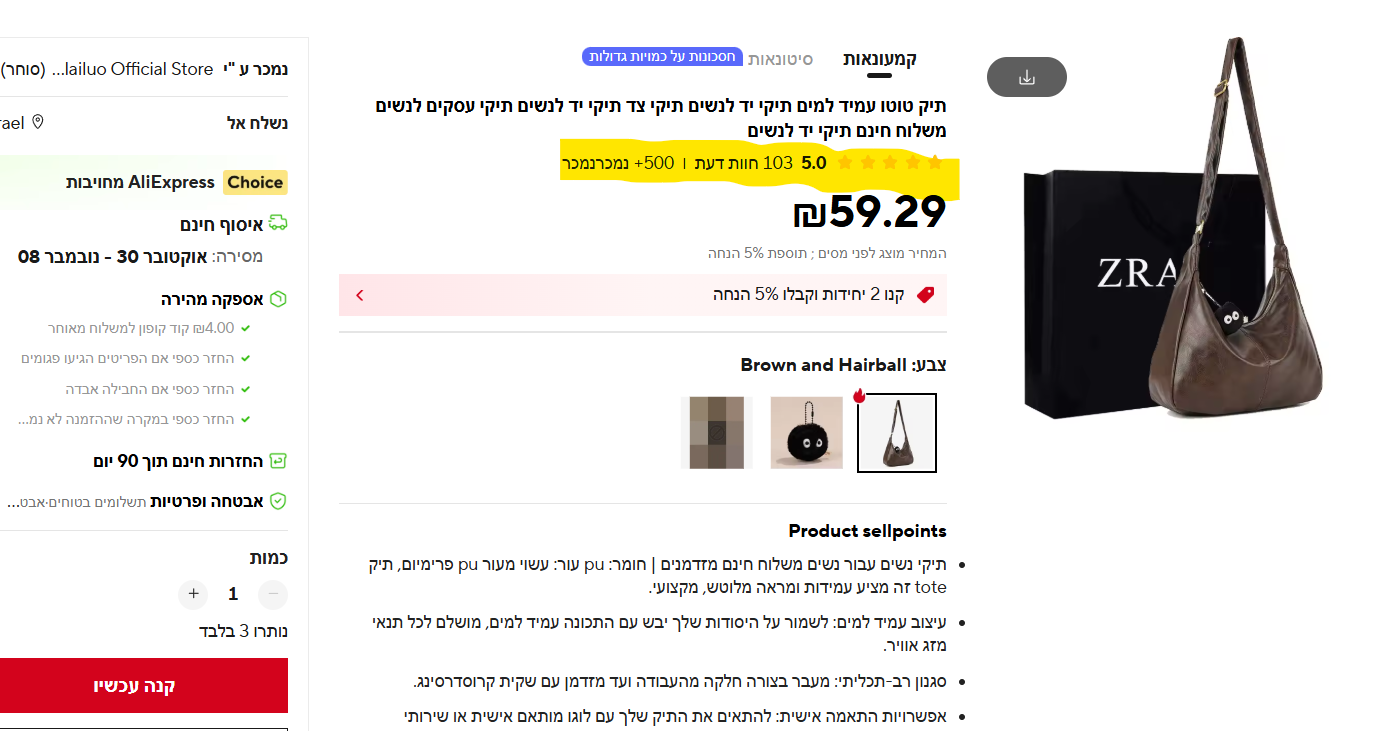Image resolution: width=1388 pixels, height=731 pixels.
Task: Switch to the קמעונאות retail tab
Action: [880, 59]
